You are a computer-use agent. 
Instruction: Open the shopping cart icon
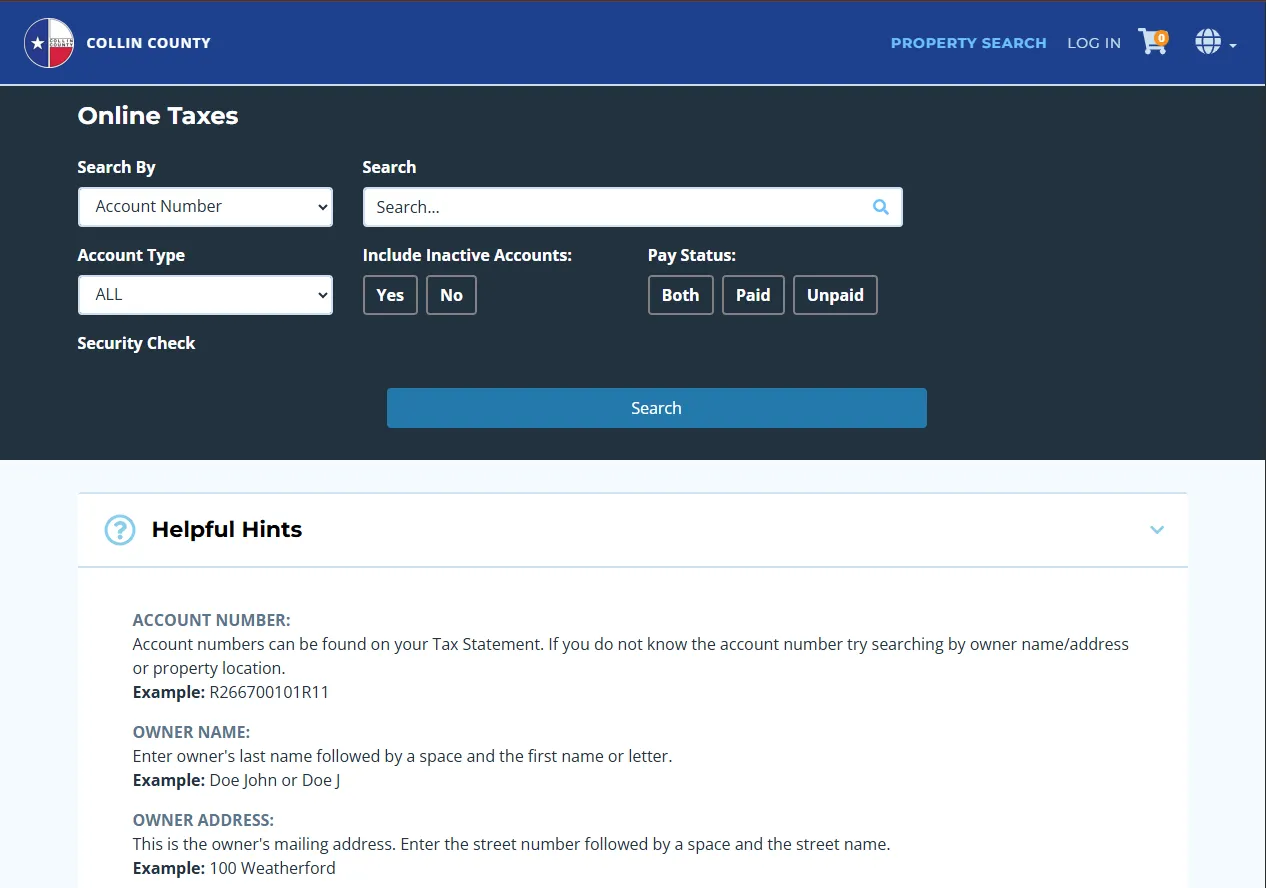[1153, 42]
